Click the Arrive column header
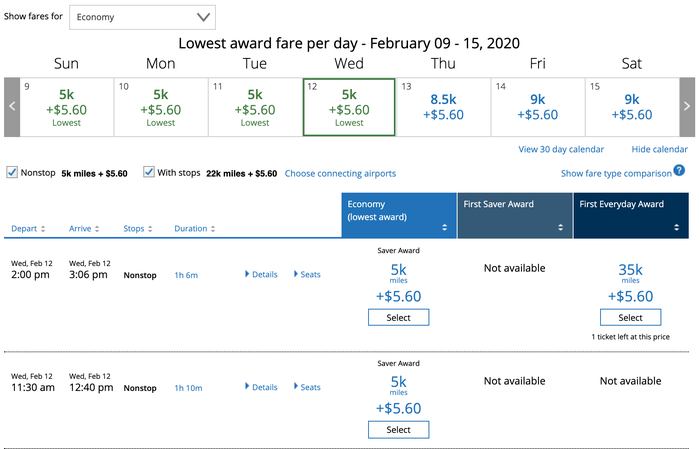 point(80,229)
